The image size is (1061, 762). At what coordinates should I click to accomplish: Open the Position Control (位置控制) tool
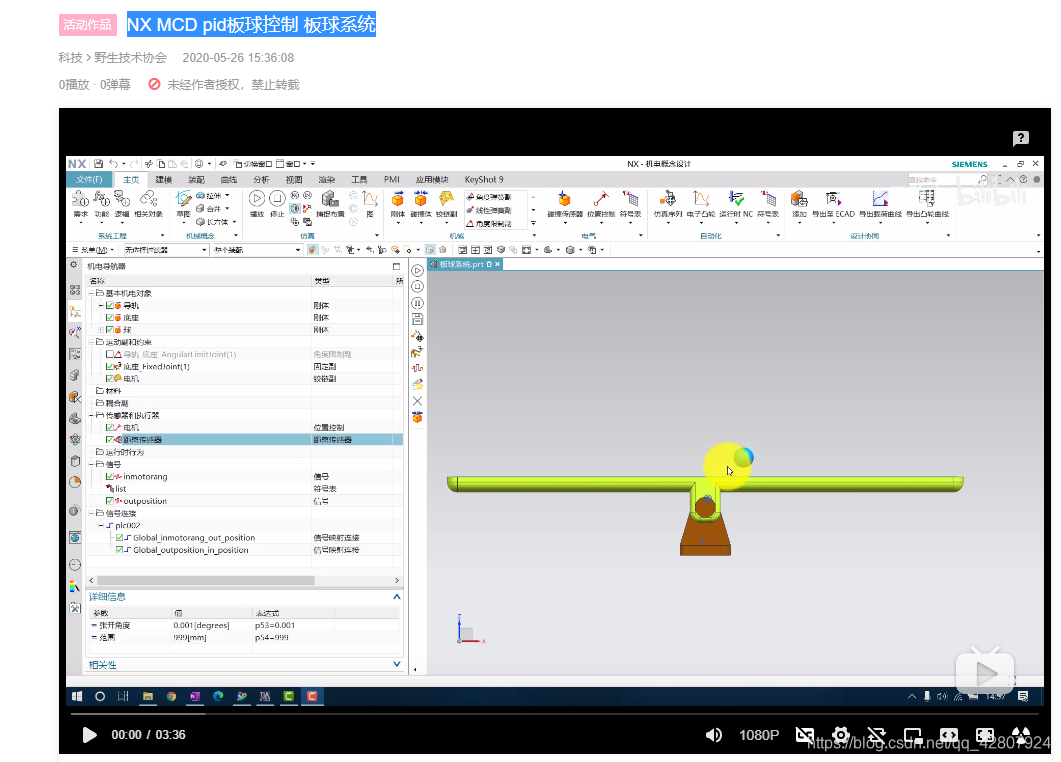coord(601,203)
